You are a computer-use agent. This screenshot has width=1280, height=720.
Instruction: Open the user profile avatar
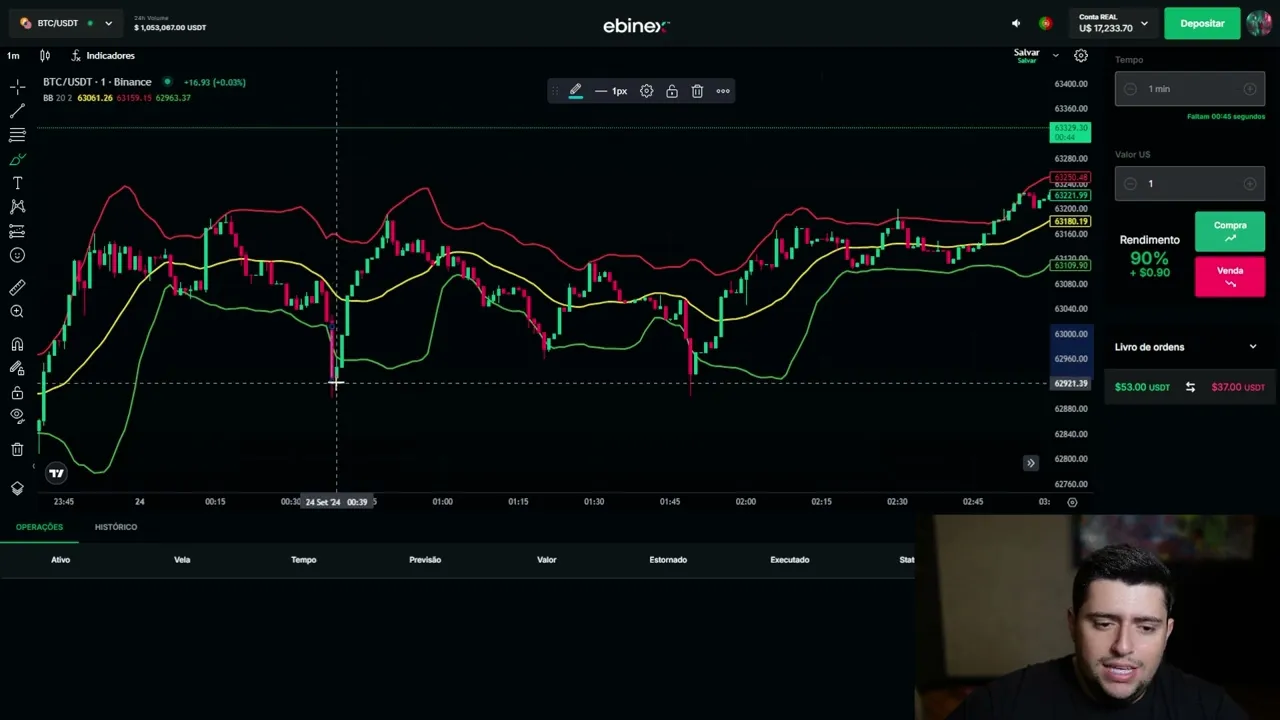(1259, 23)
